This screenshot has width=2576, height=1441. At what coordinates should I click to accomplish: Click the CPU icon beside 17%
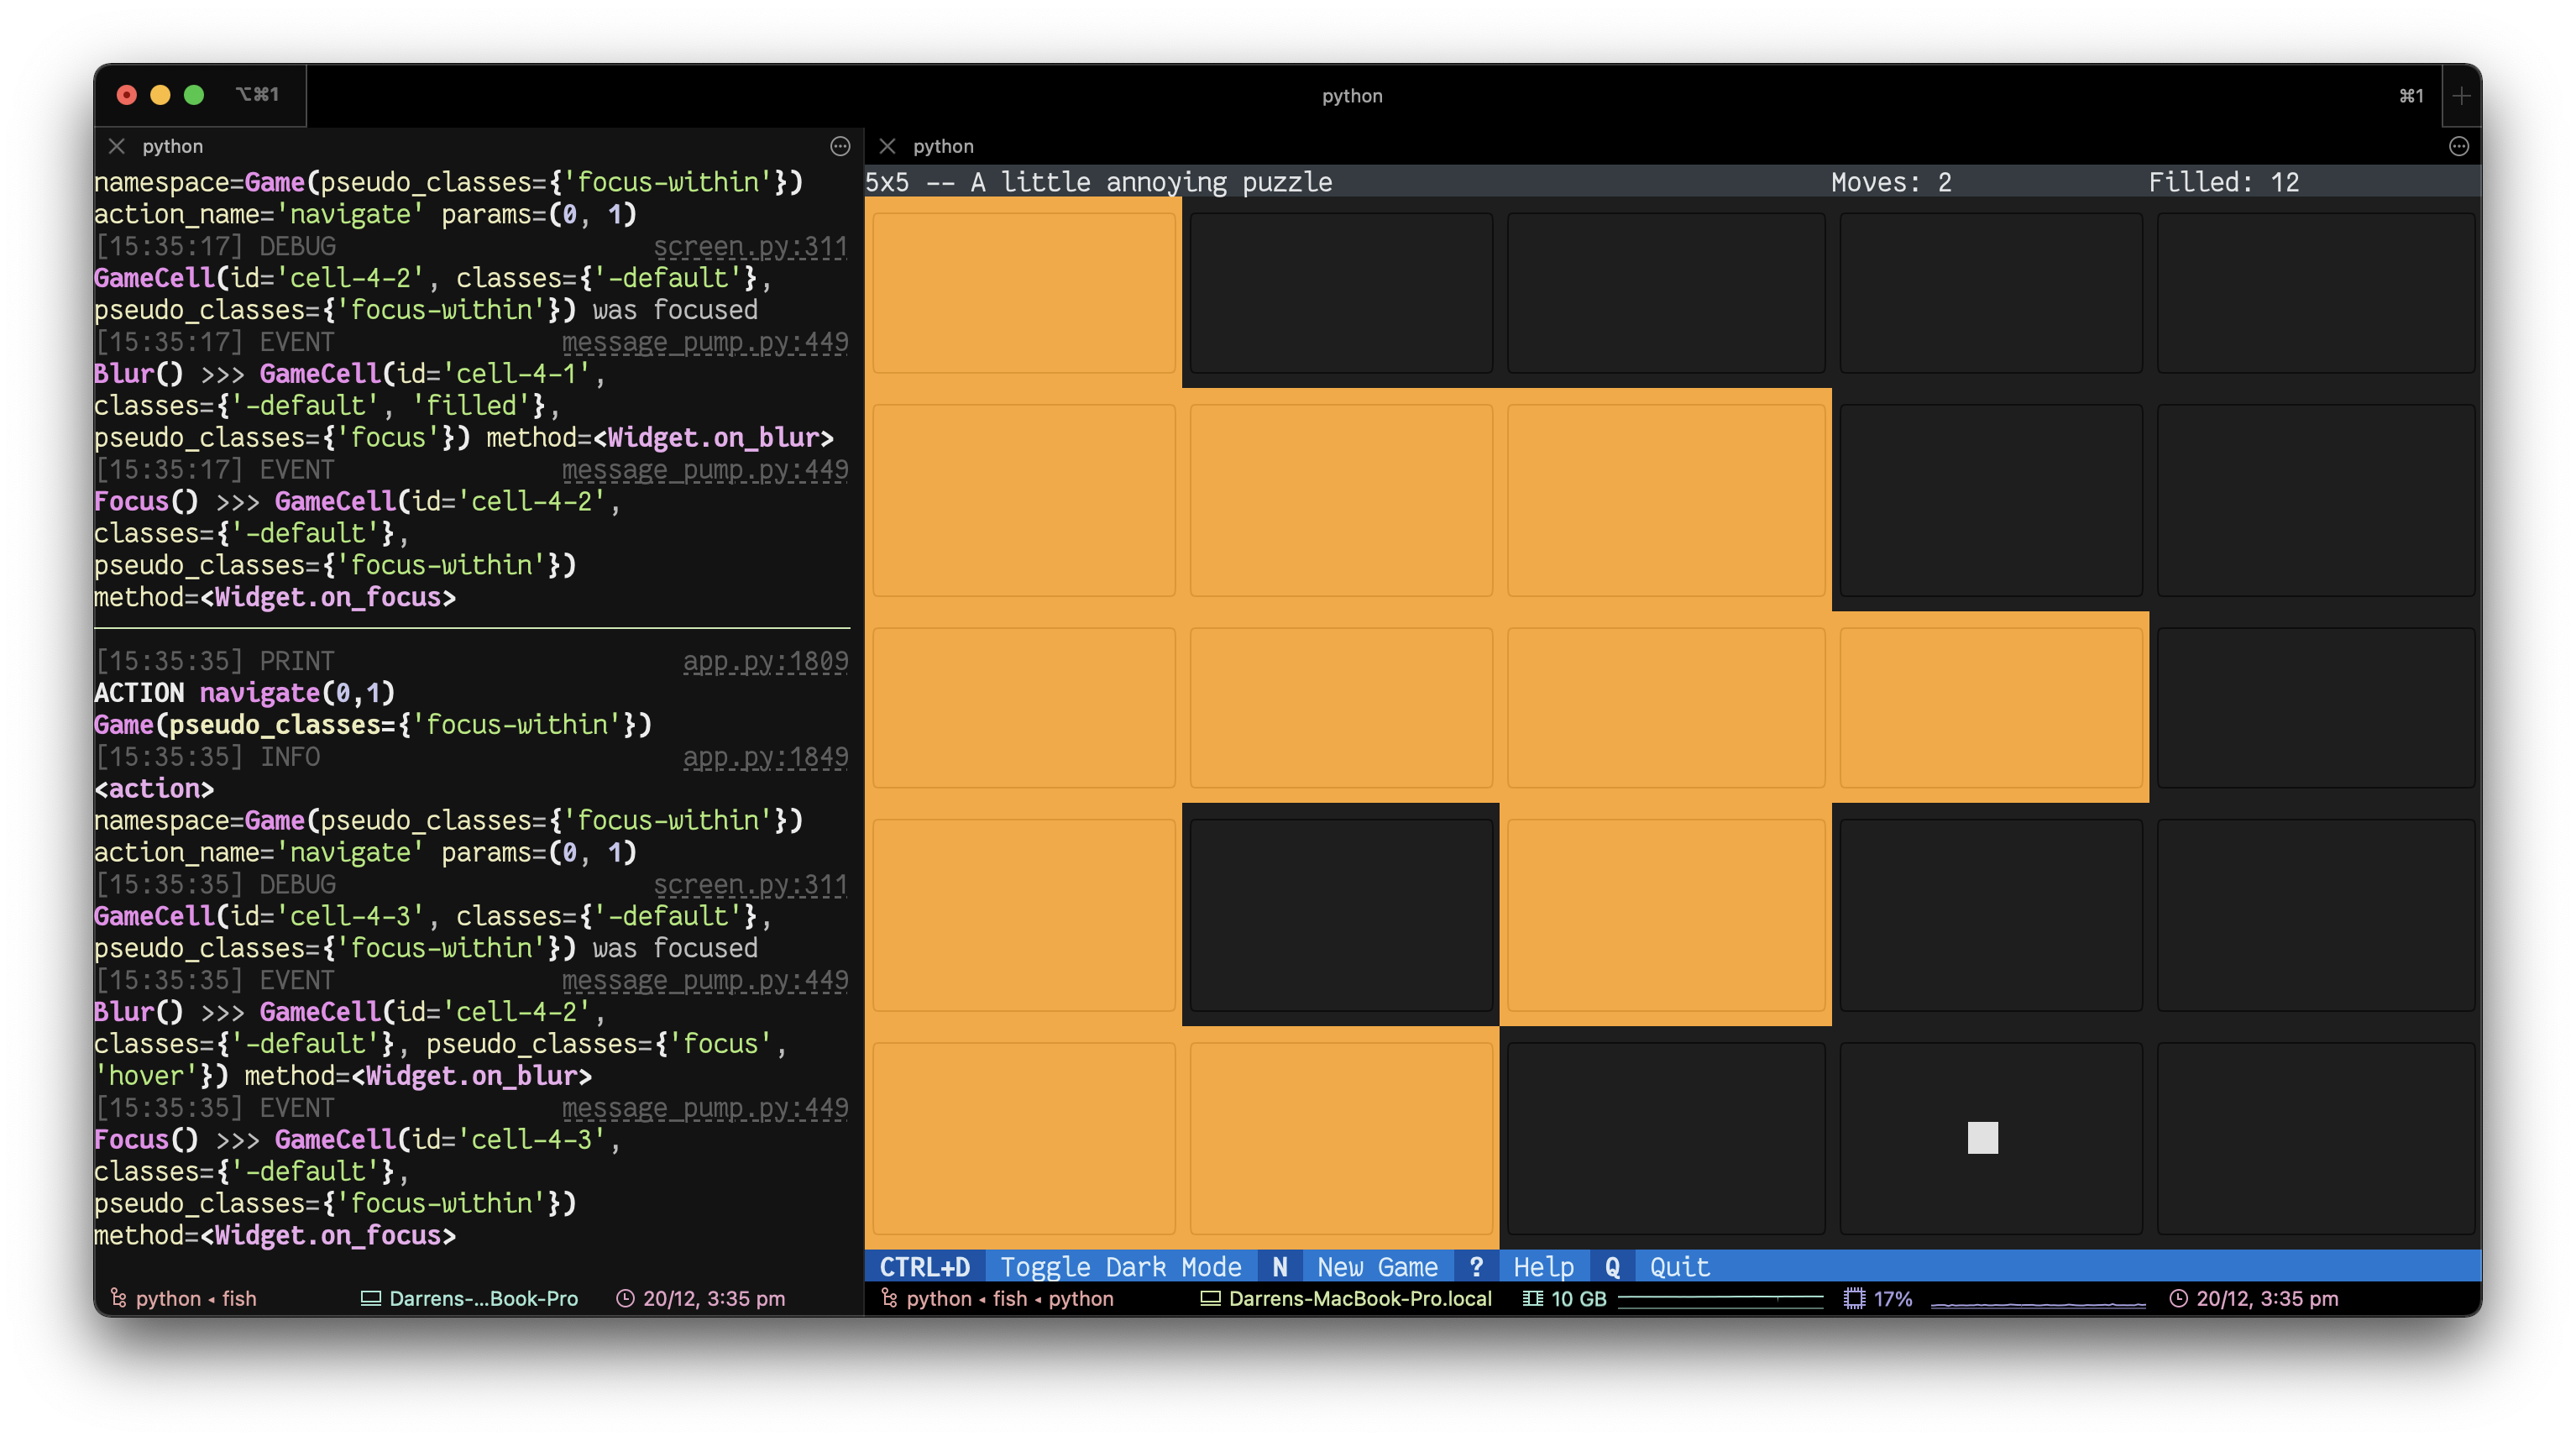1854,1298
